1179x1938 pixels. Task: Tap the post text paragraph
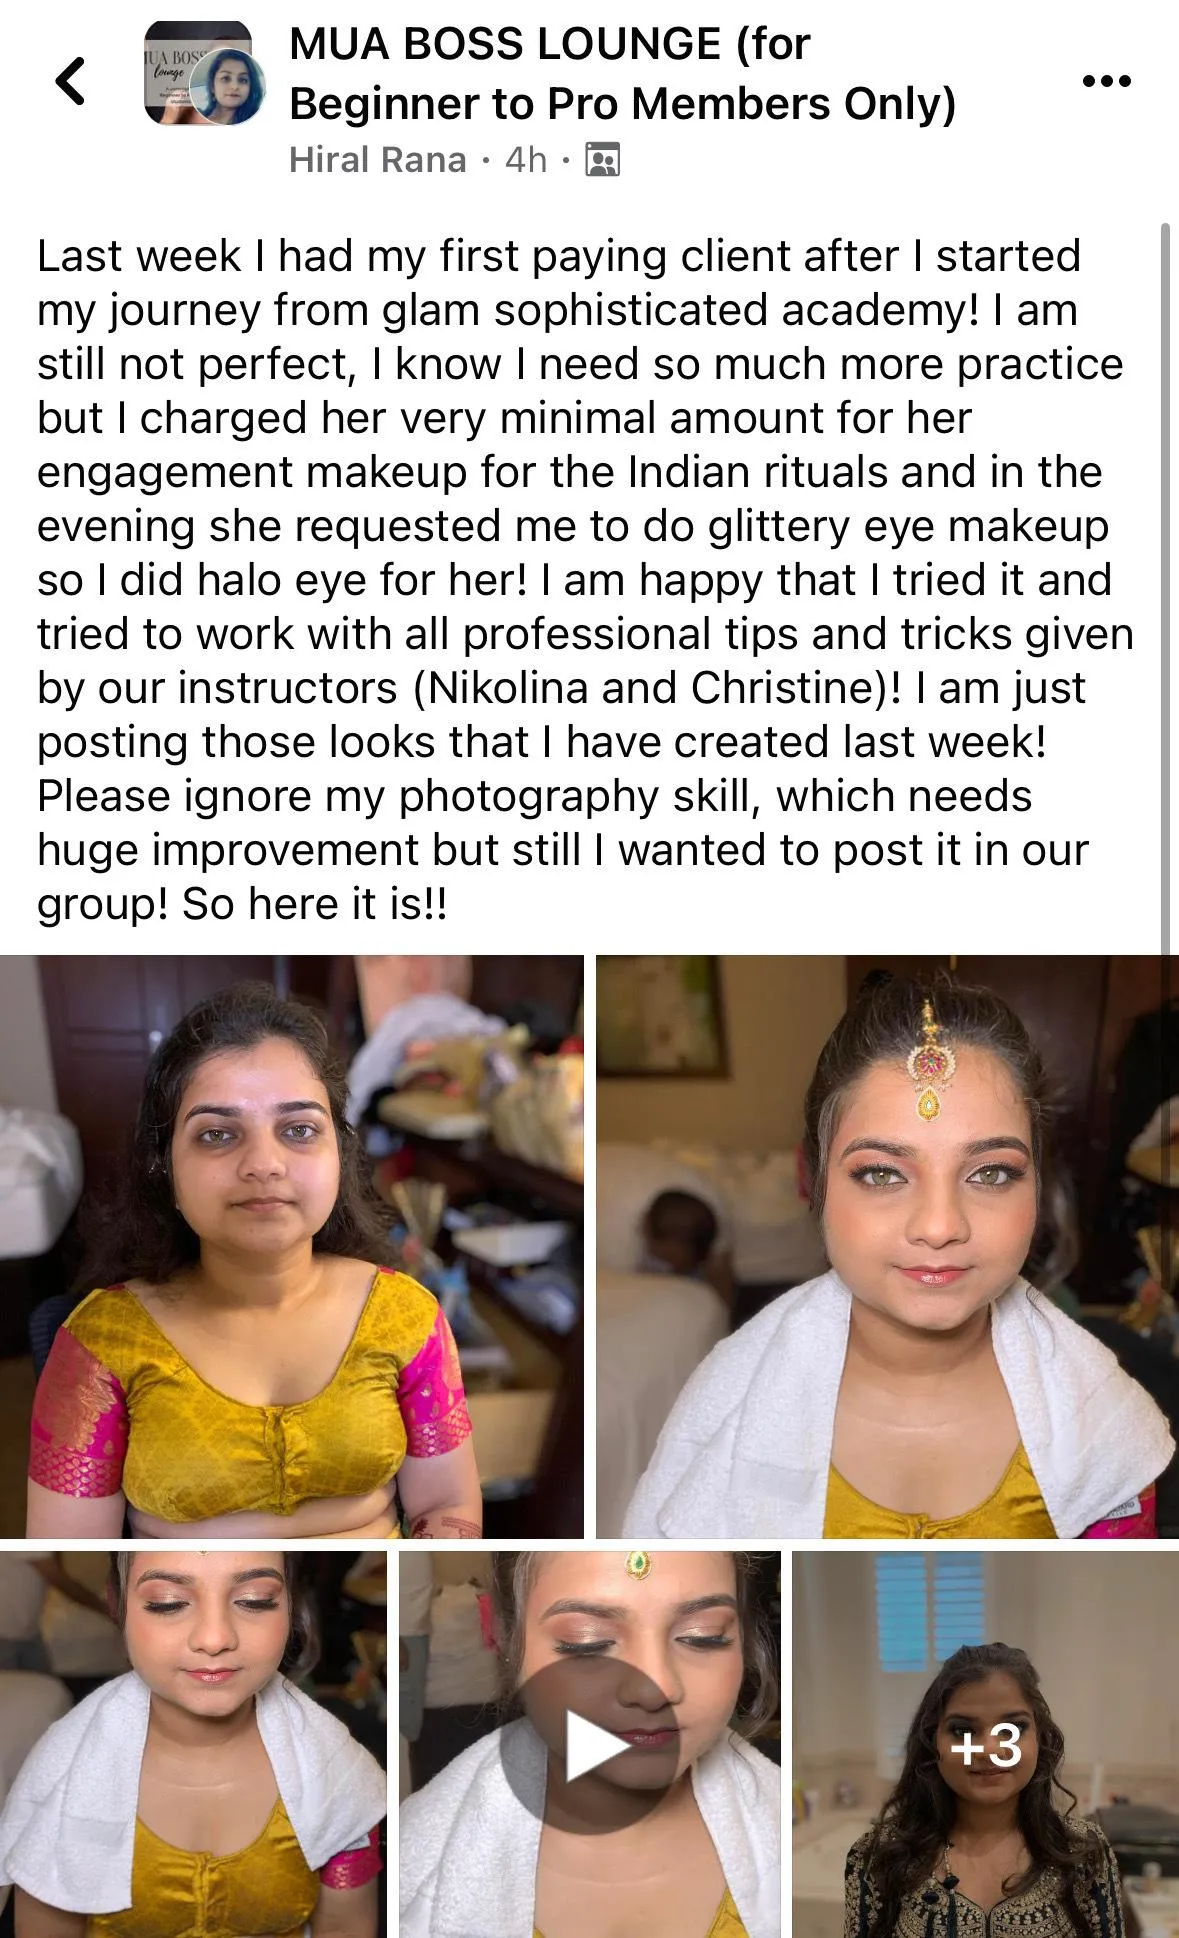point(585,580)
